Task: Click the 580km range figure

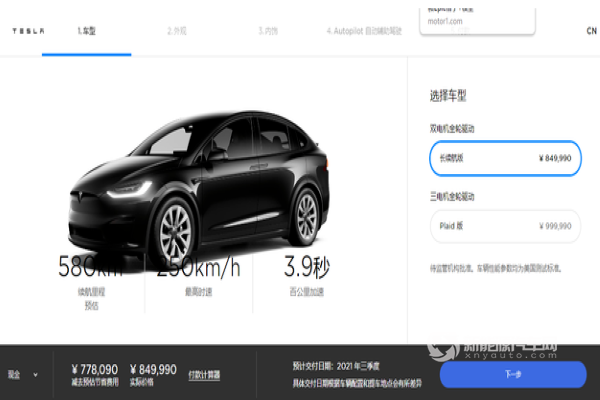Action: pos(91,267)
